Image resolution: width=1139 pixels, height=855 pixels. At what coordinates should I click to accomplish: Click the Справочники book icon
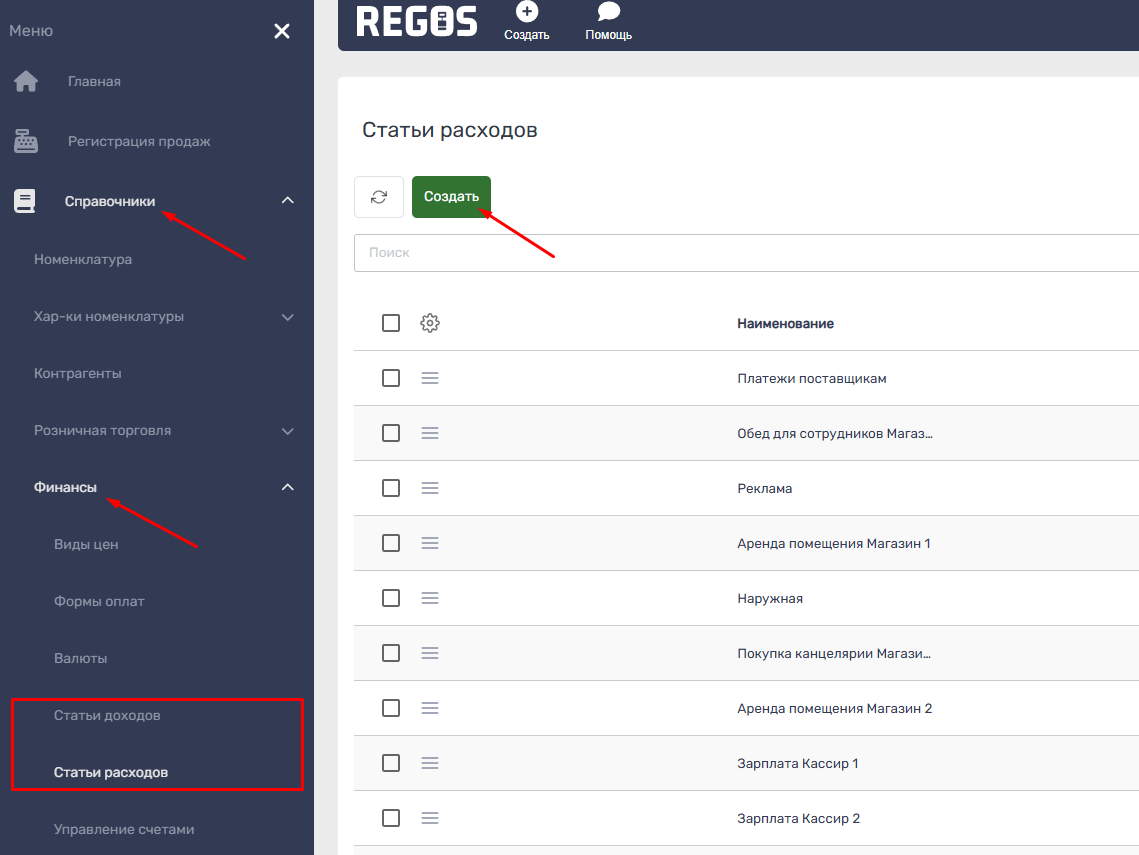pos(25,201)
